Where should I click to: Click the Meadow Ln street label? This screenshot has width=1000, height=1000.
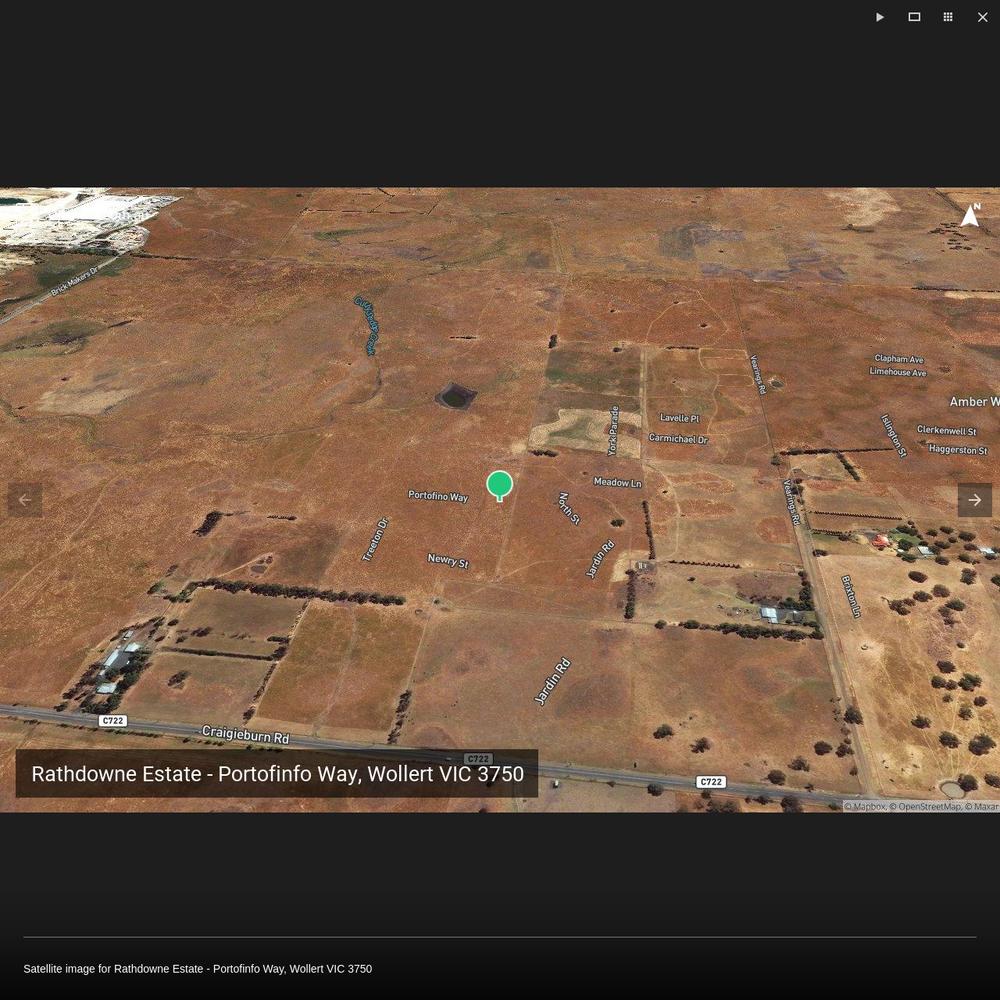617,482
